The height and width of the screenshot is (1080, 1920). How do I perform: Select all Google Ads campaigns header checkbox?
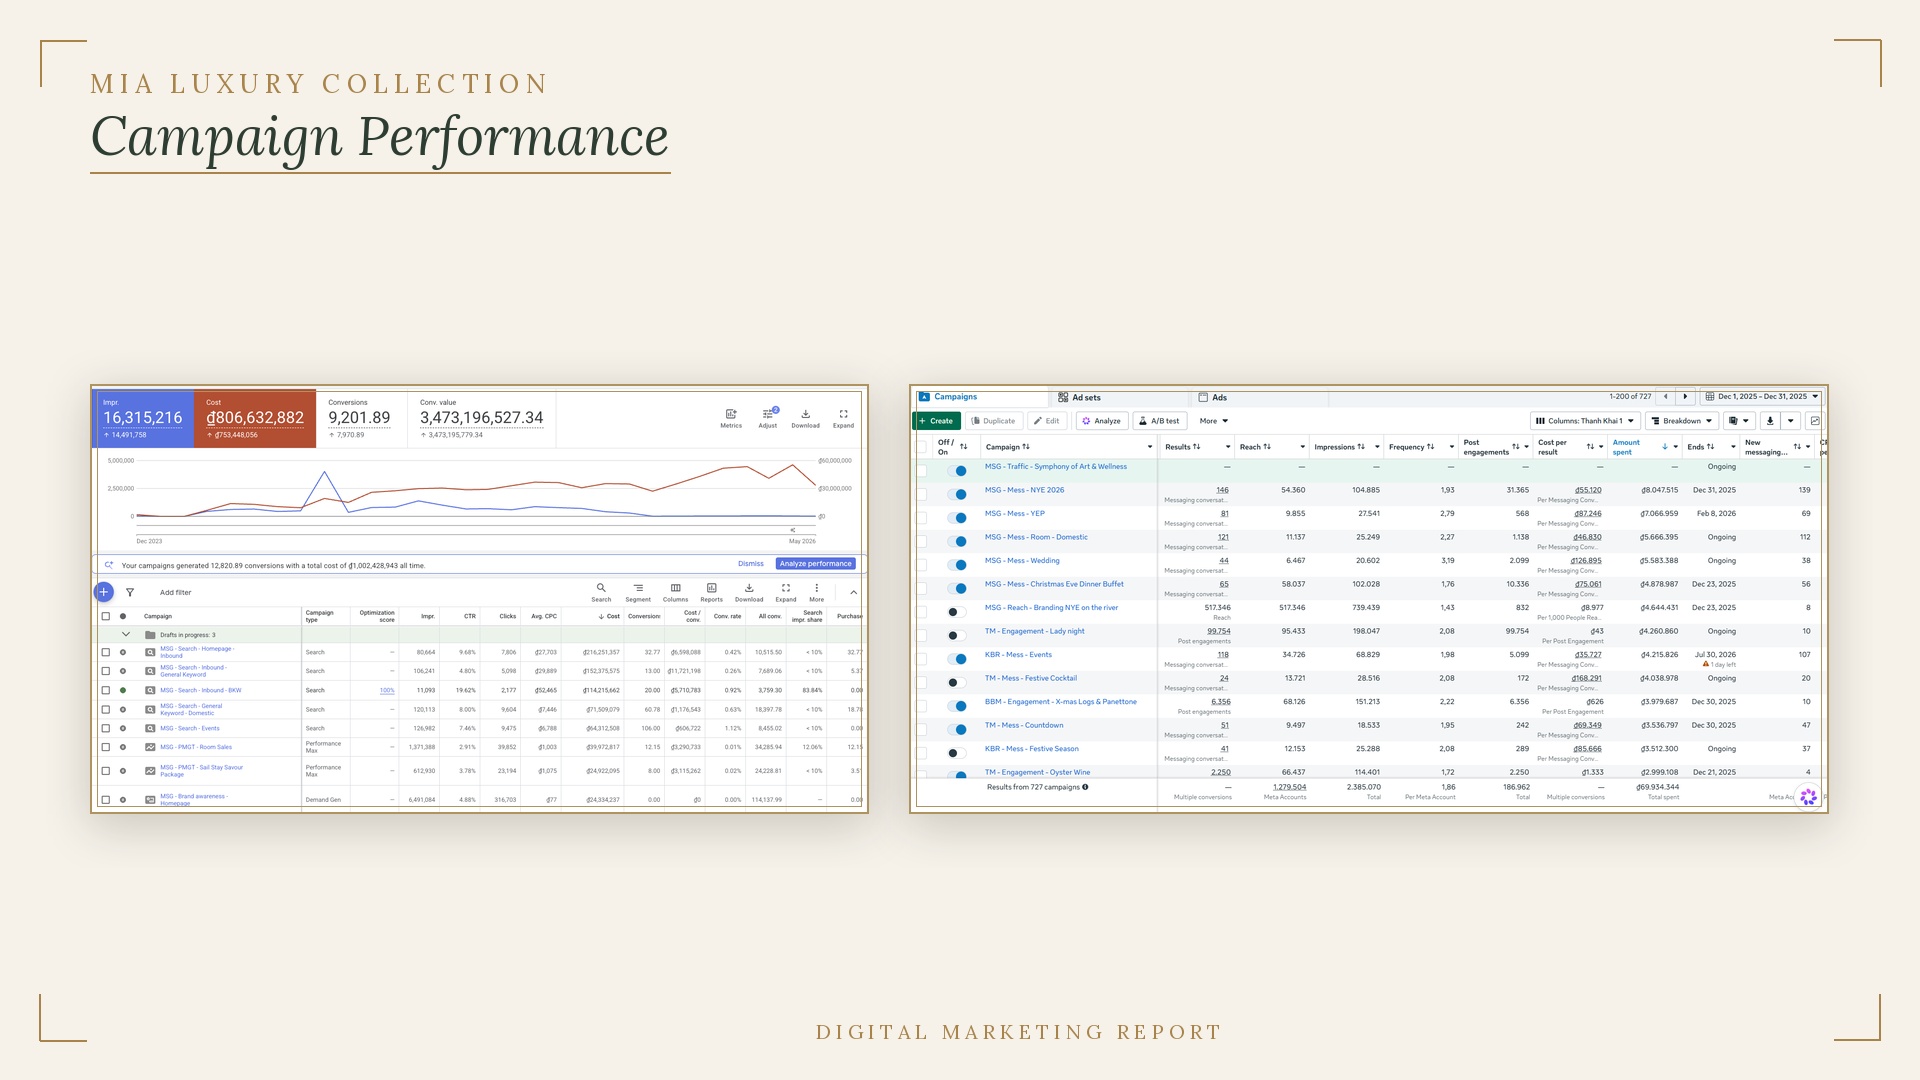pyautogui.click(x=106, y=616)
